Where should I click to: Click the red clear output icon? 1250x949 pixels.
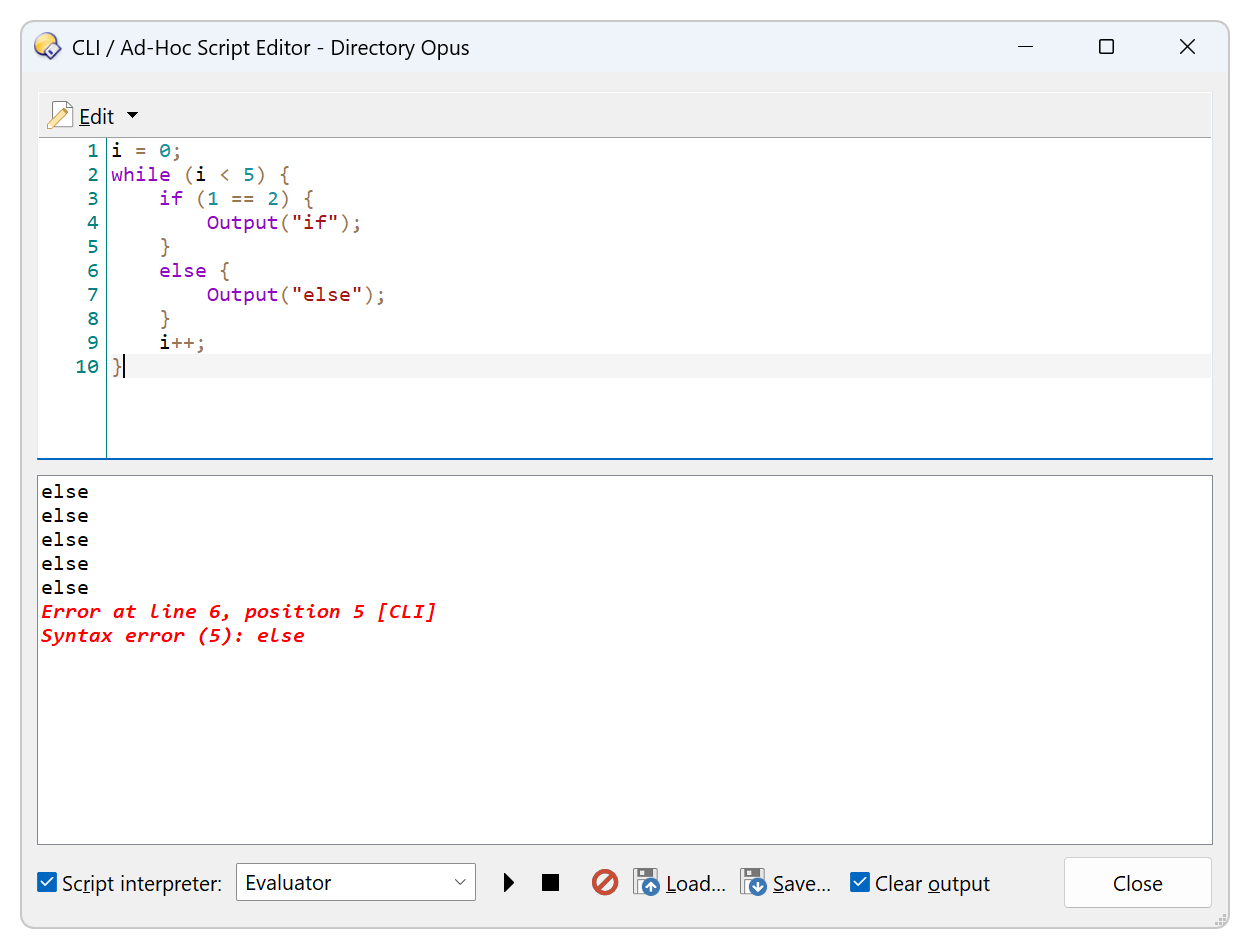point(605,883)
